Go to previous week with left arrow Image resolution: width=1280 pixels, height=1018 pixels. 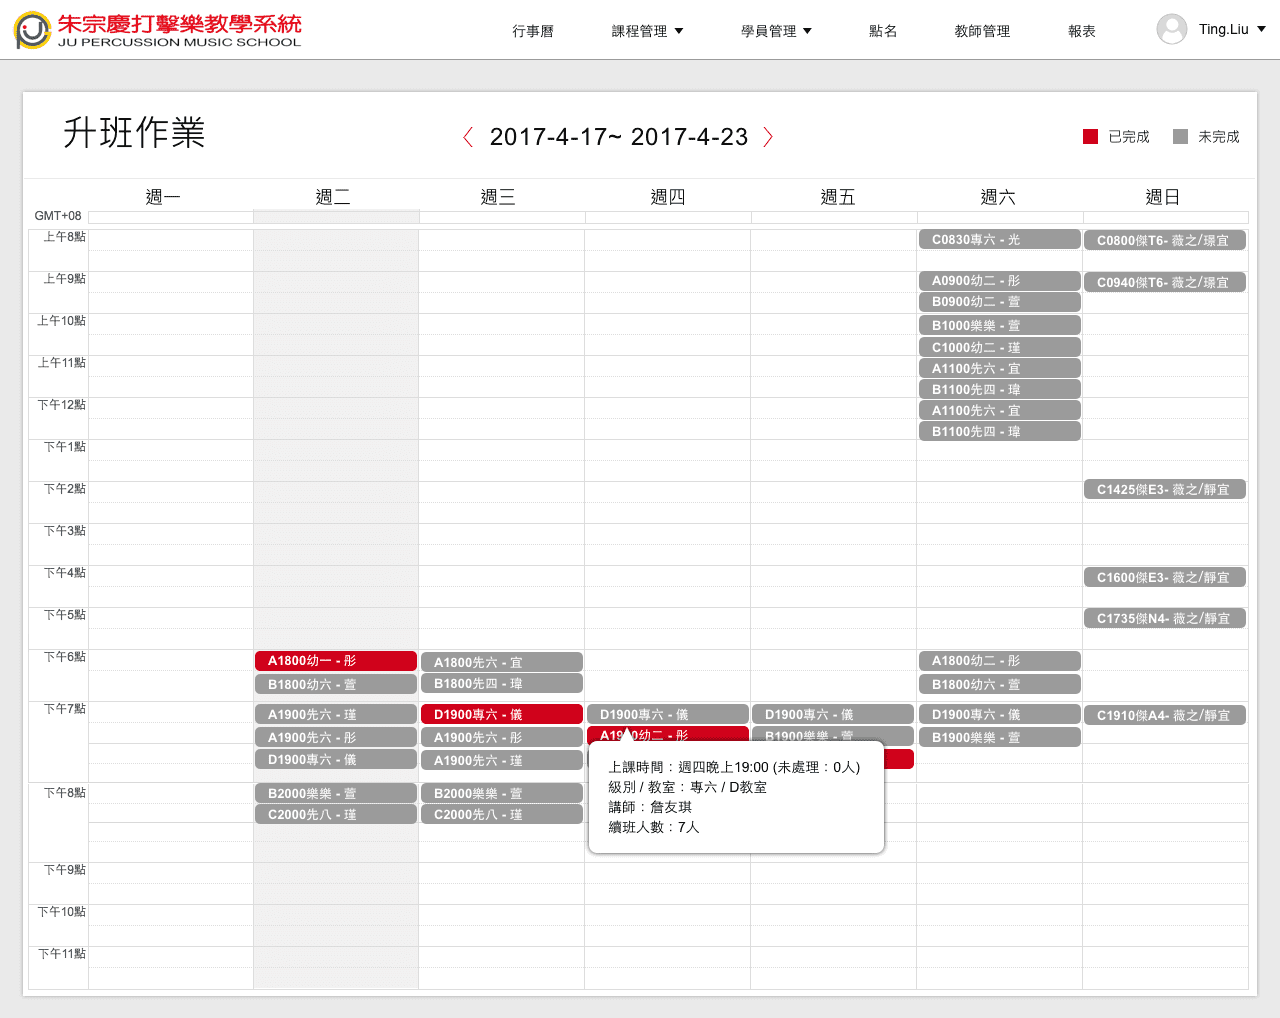tap(468, 137)
